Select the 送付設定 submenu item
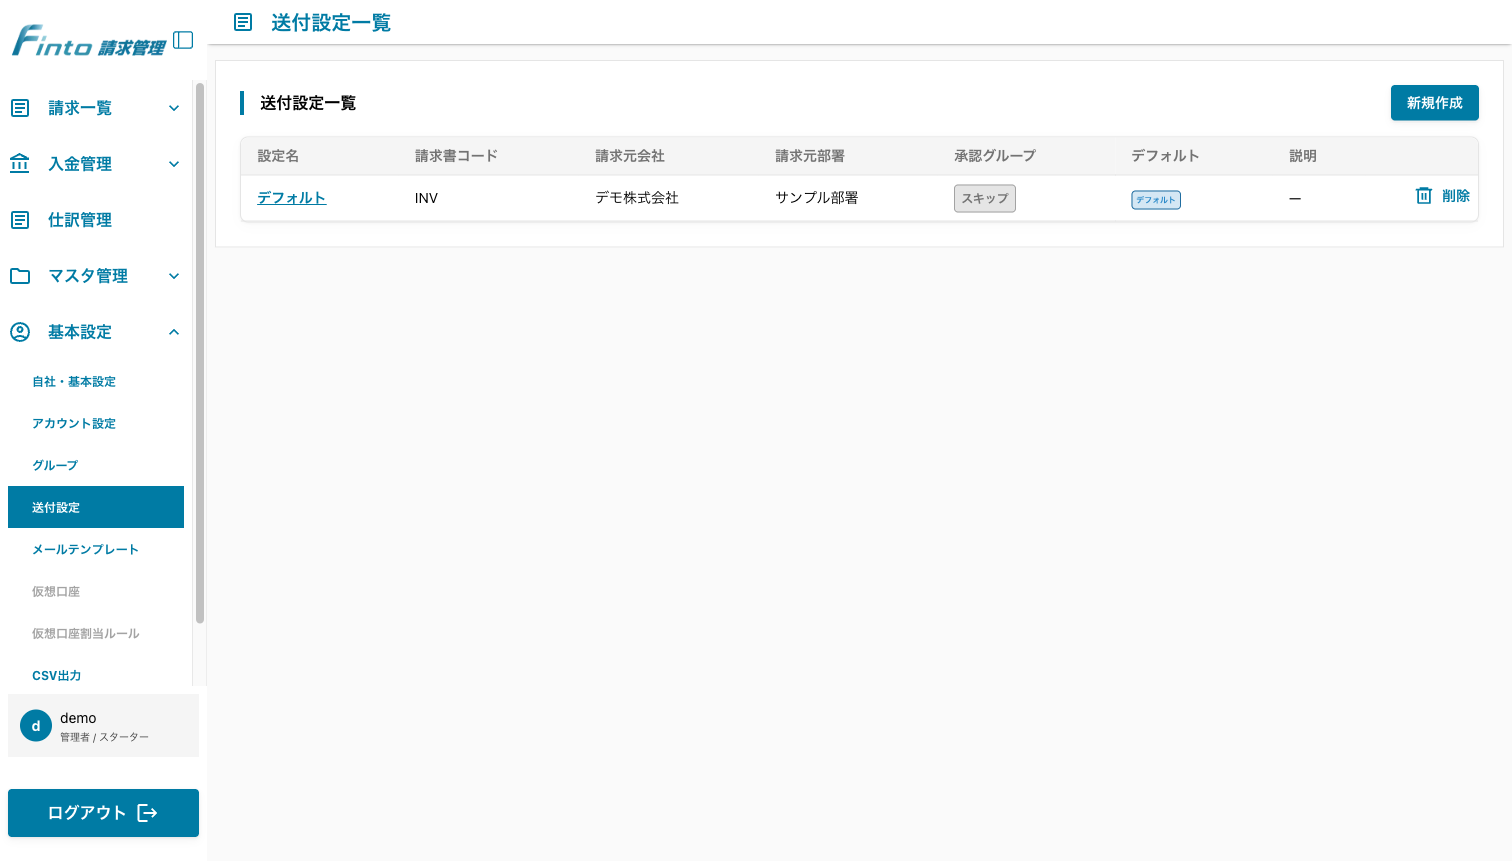Viewport: 1512px width, 861px height. (x=96, y=507)
